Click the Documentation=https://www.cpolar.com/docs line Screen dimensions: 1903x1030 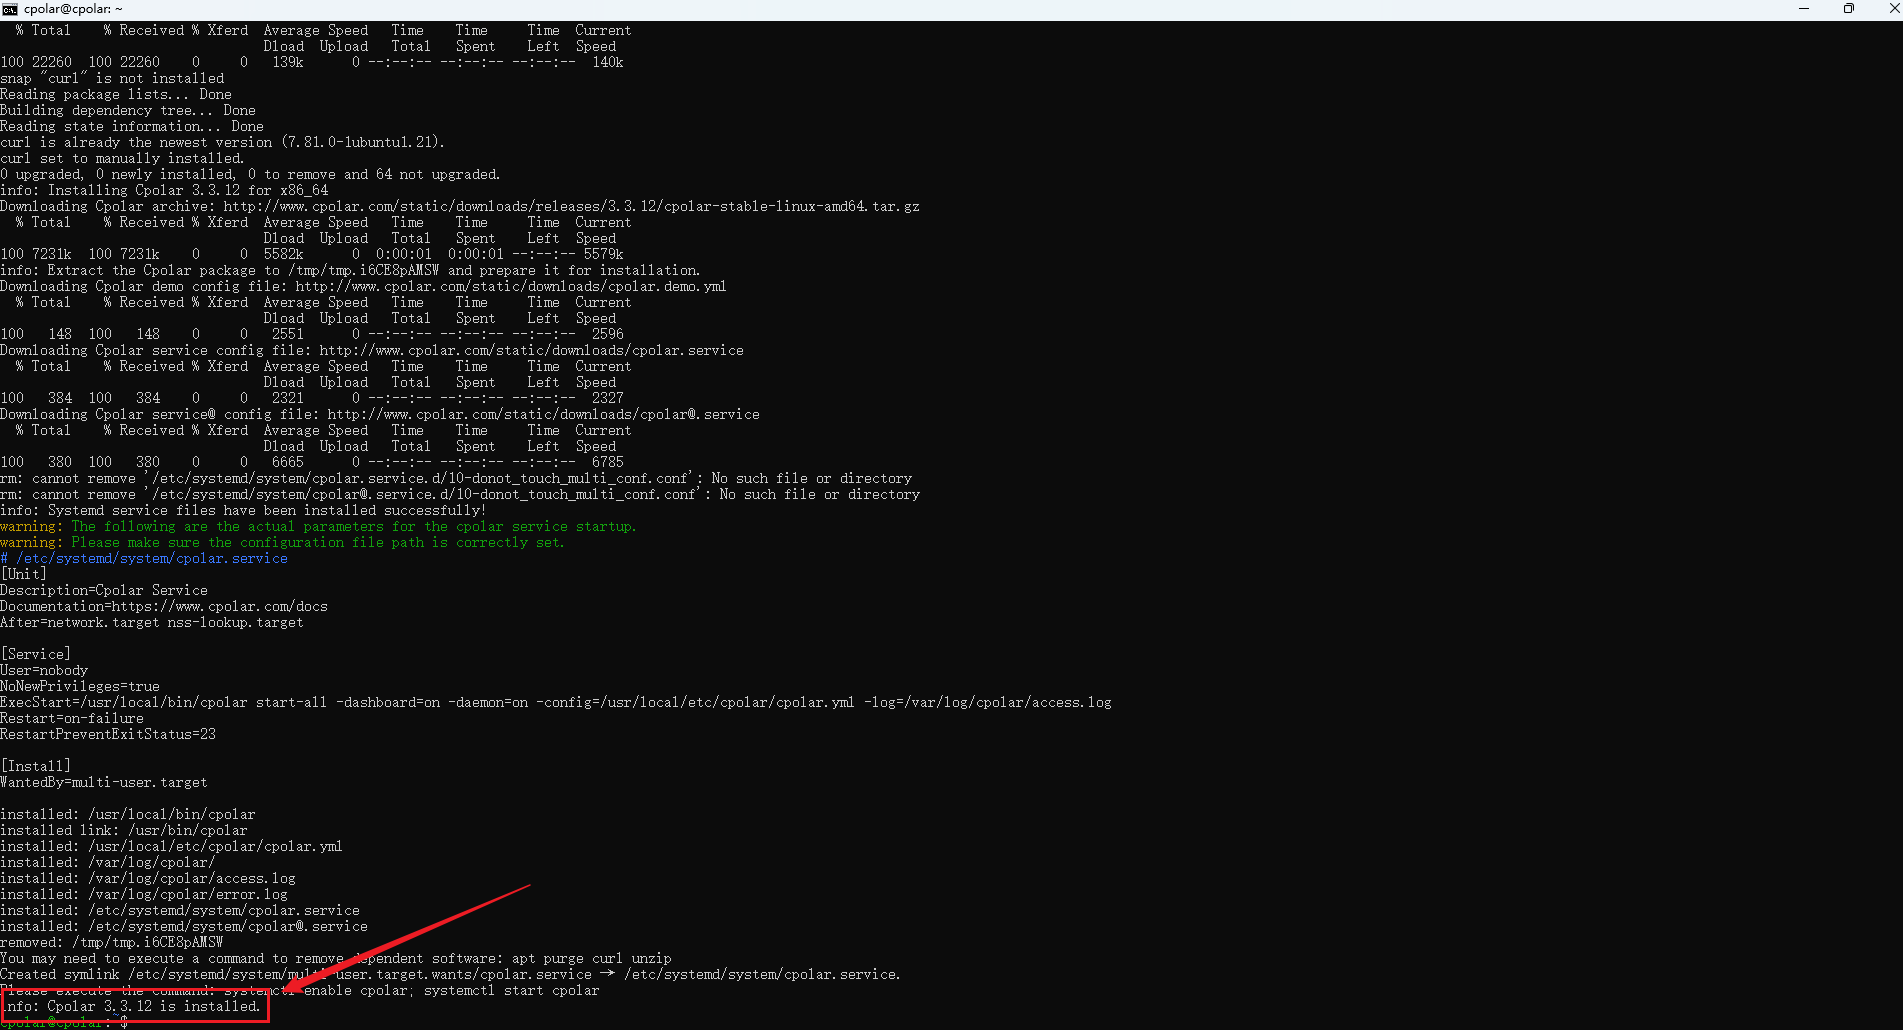coord(164,607)
